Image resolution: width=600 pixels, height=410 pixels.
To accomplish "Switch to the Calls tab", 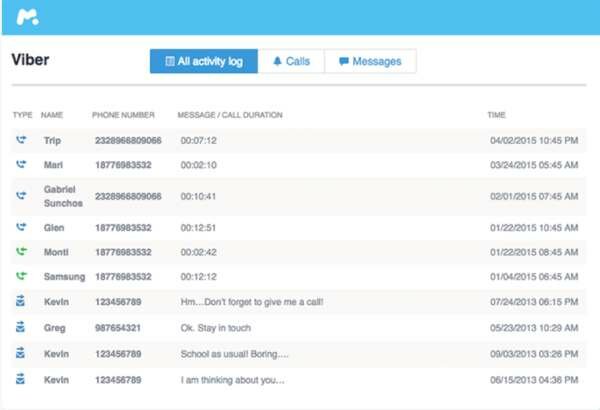I will pyautogui.click(x=291, y=61).
